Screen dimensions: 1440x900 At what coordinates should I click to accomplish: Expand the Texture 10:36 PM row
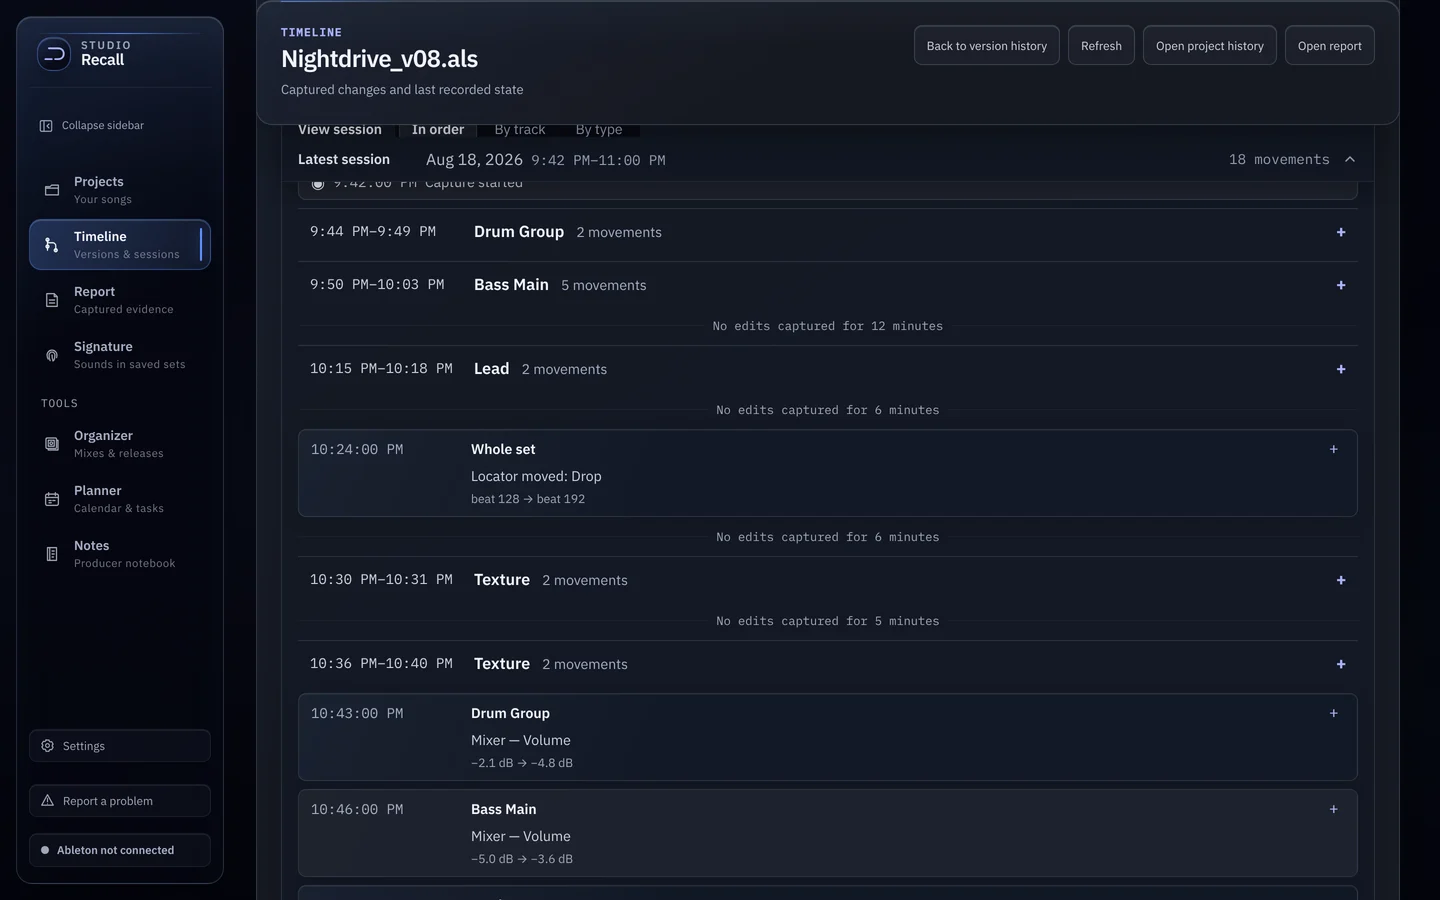pos(1341,664)
